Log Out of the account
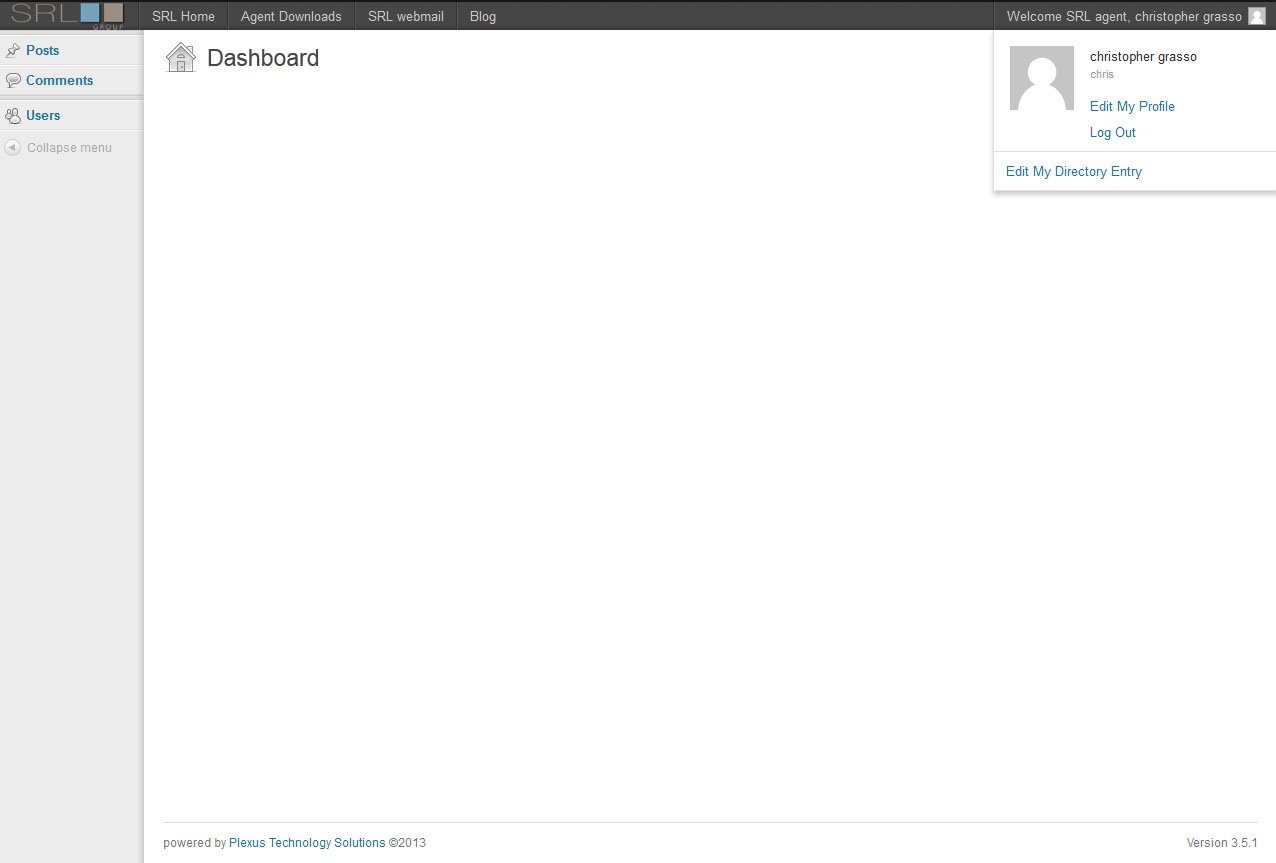 pos(1112,132)
